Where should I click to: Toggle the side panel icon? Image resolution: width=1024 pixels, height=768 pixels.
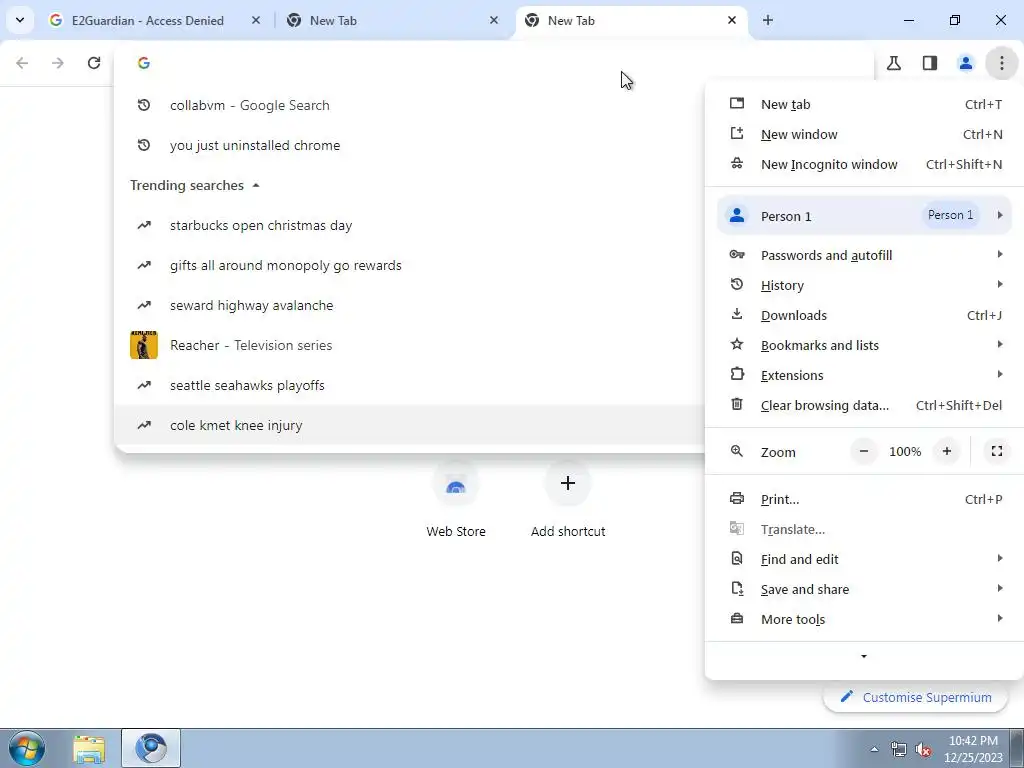(930, 63)
